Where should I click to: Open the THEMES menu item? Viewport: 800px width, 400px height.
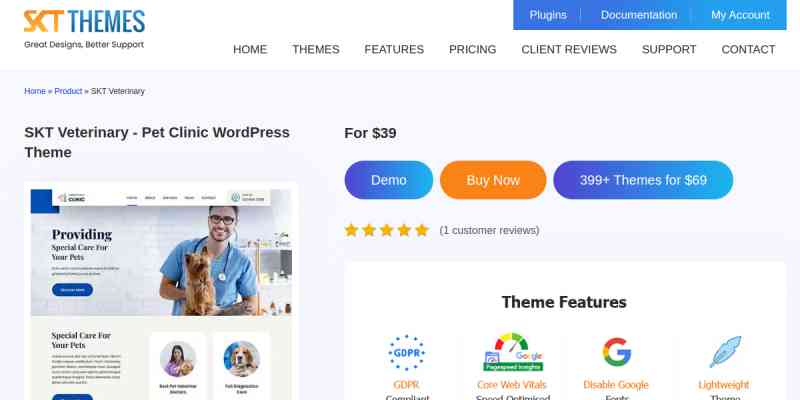tap(316, 49)
